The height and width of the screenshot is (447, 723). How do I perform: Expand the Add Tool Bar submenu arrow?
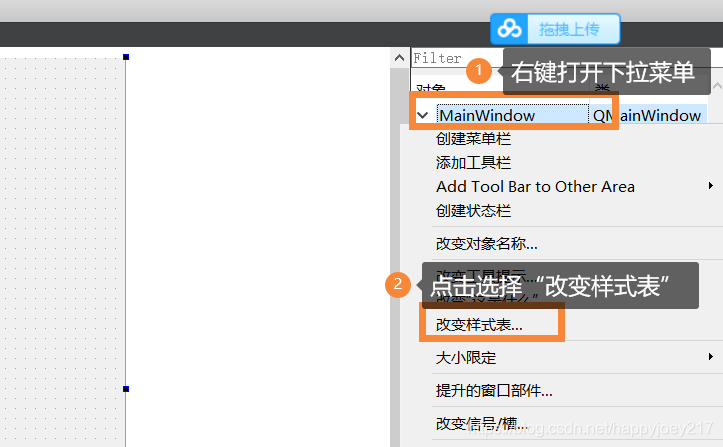711,185
